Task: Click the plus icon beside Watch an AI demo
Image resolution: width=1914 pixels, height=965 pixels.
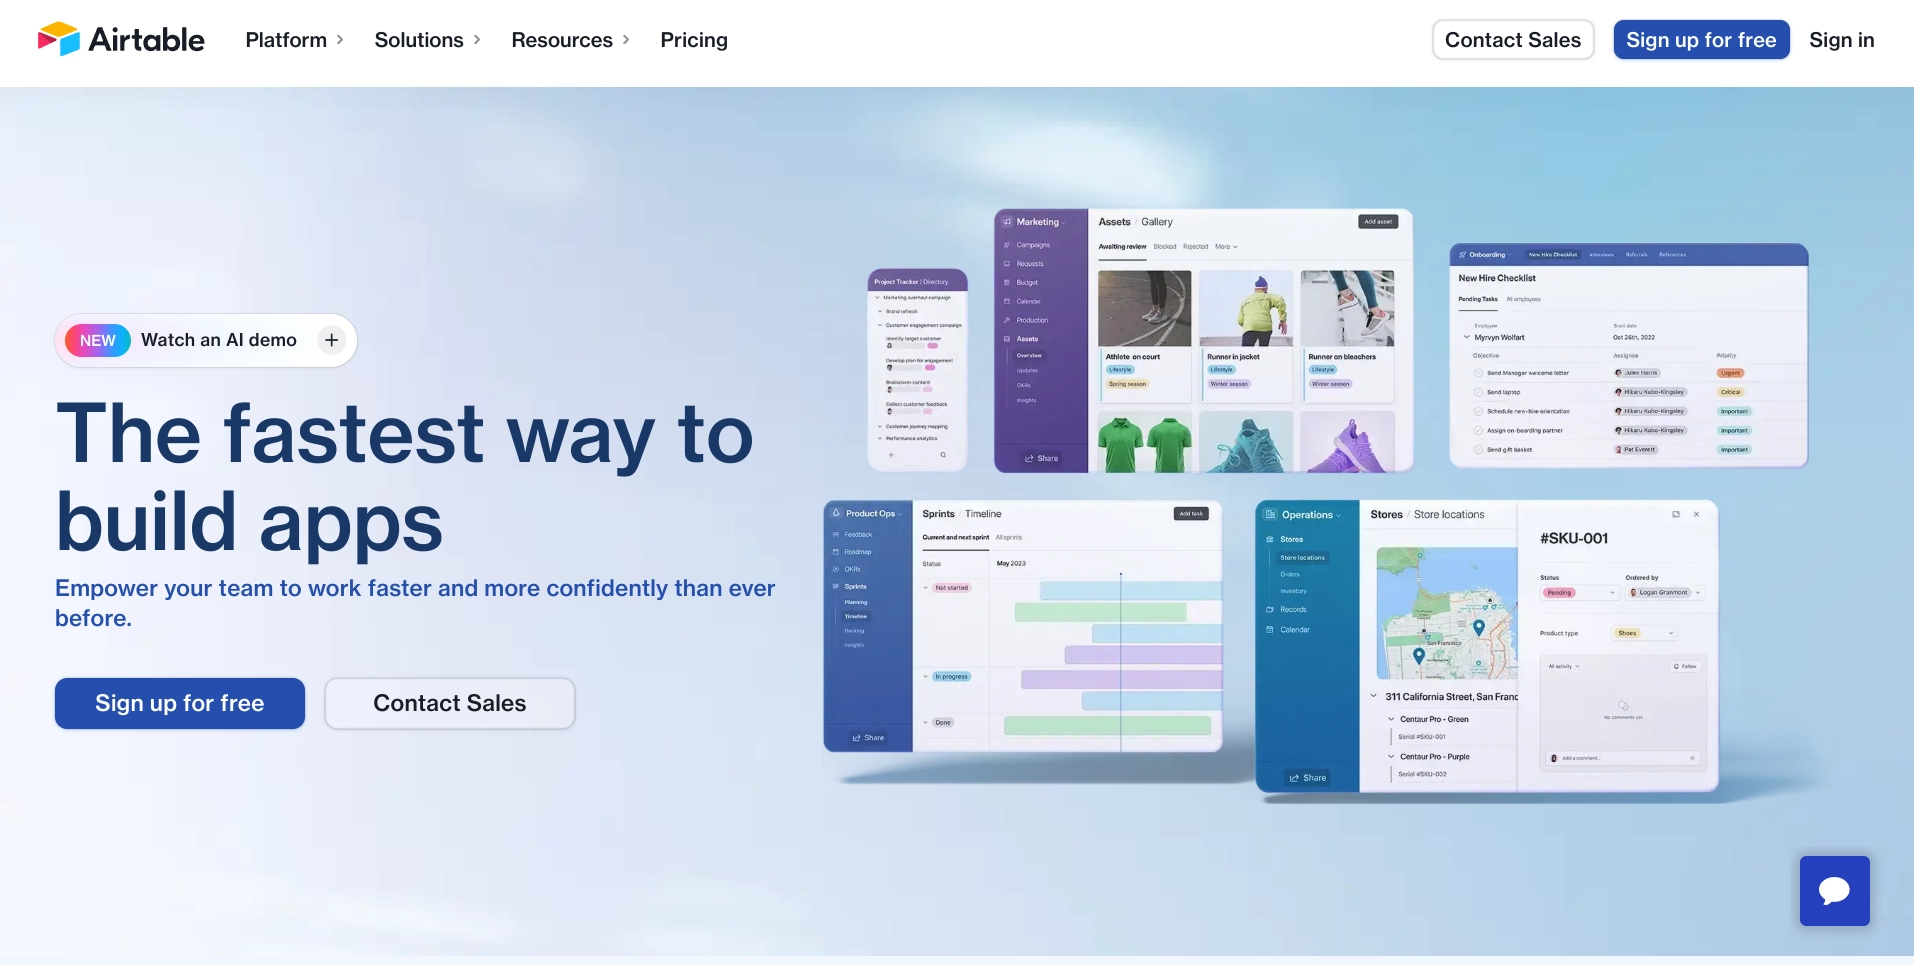Action: (x=332, y=340)
